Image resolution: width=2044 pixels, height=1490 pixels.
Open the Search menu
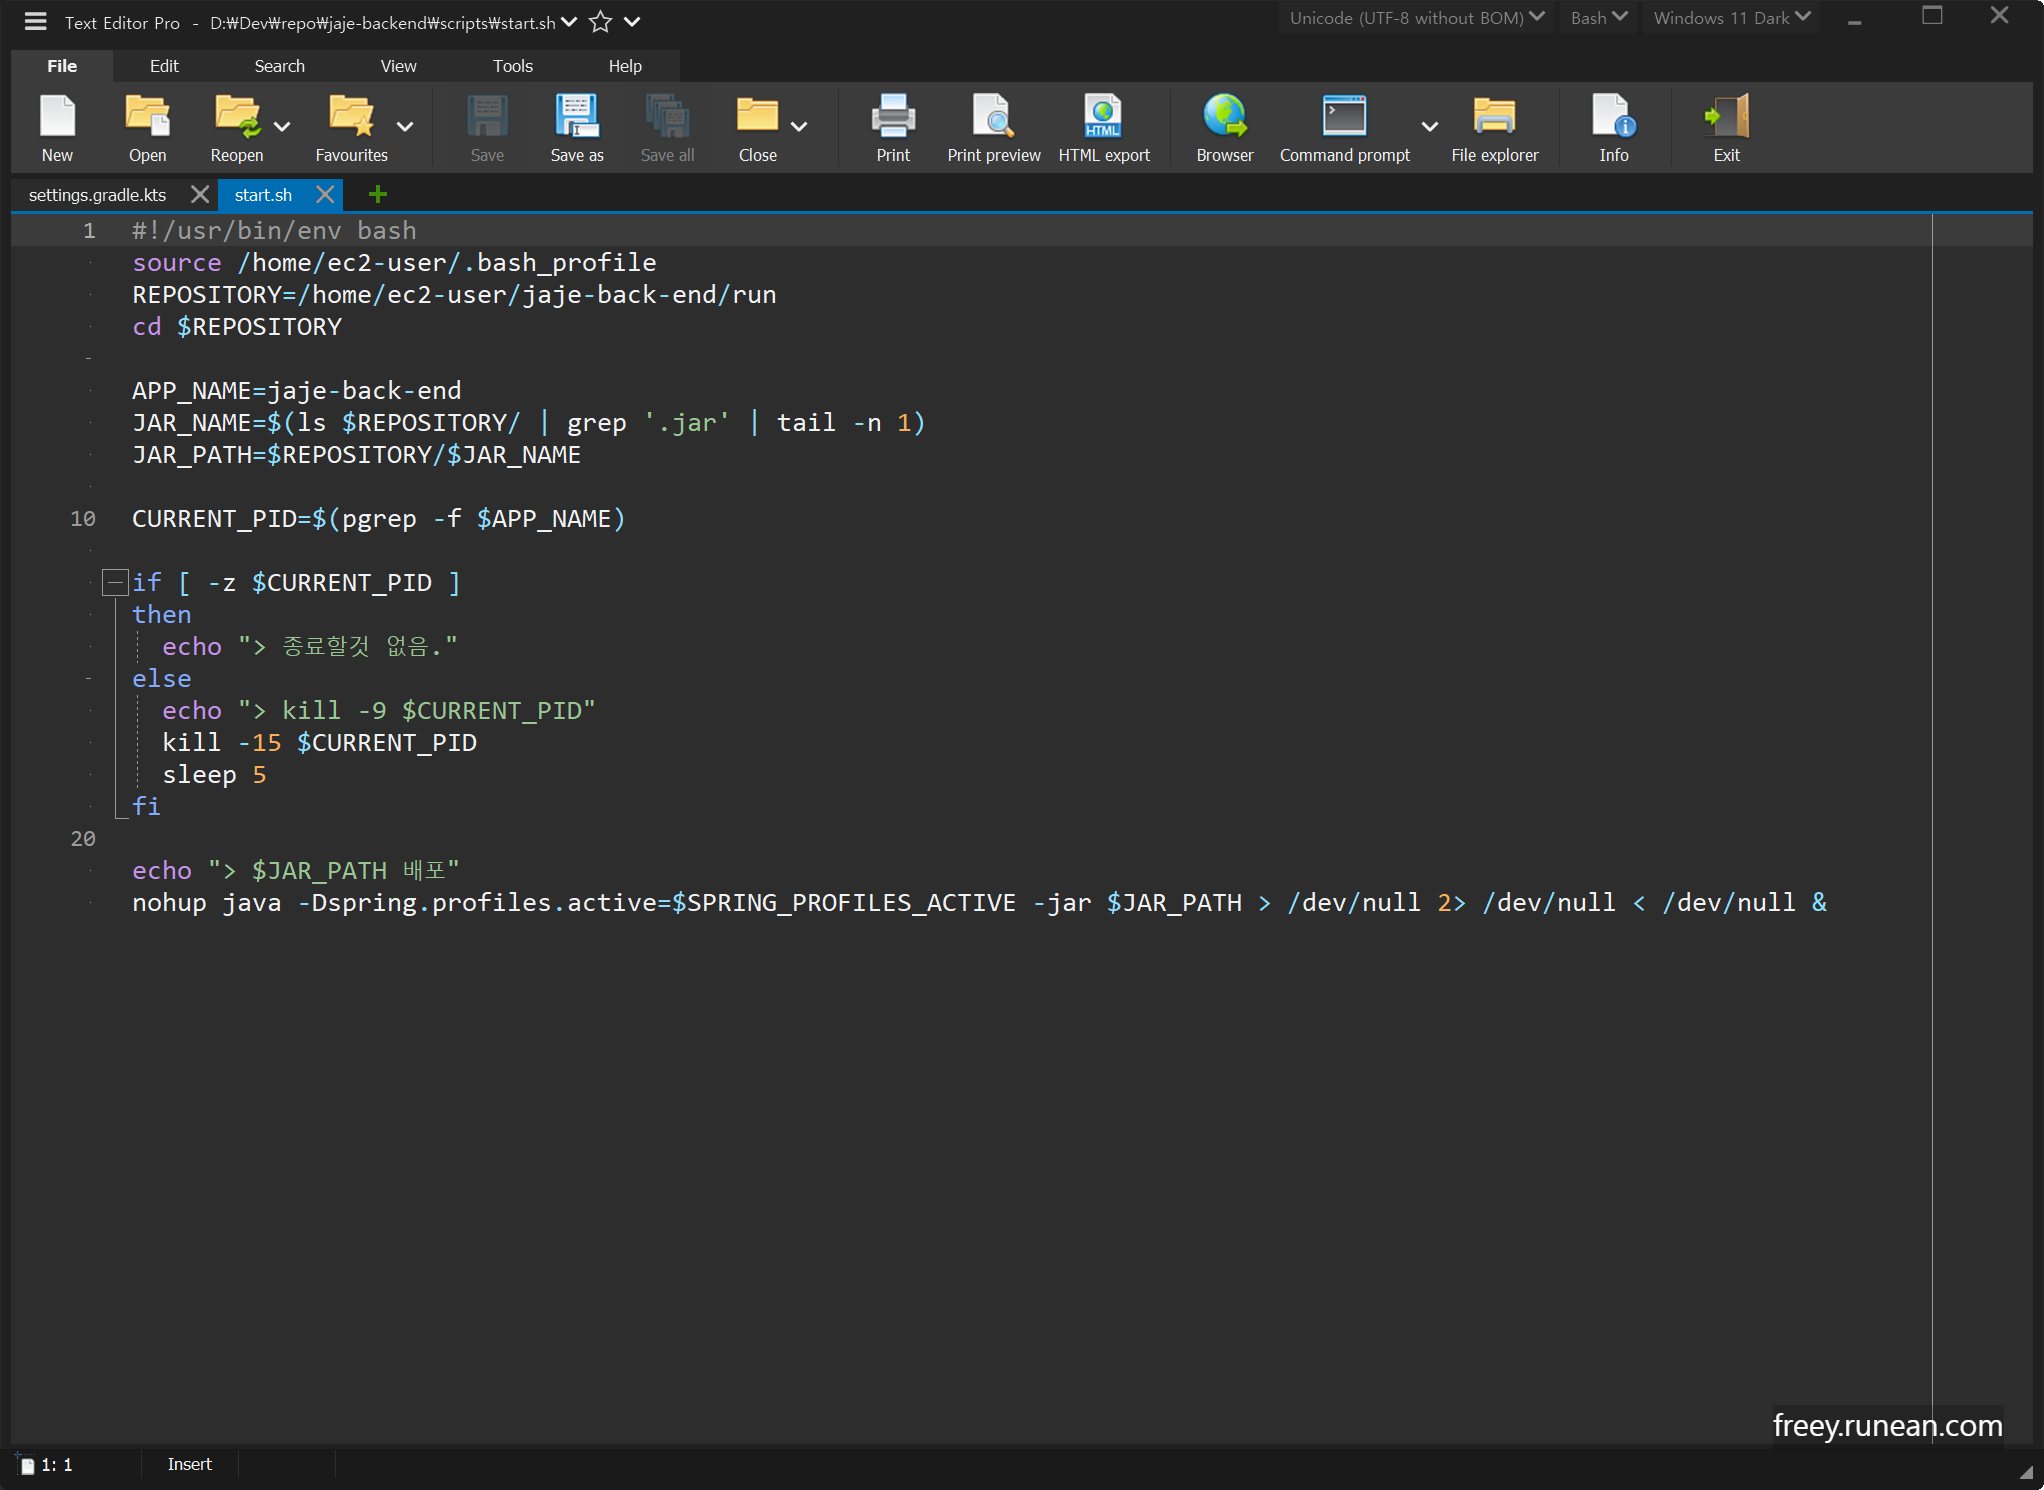coord(279,65)
